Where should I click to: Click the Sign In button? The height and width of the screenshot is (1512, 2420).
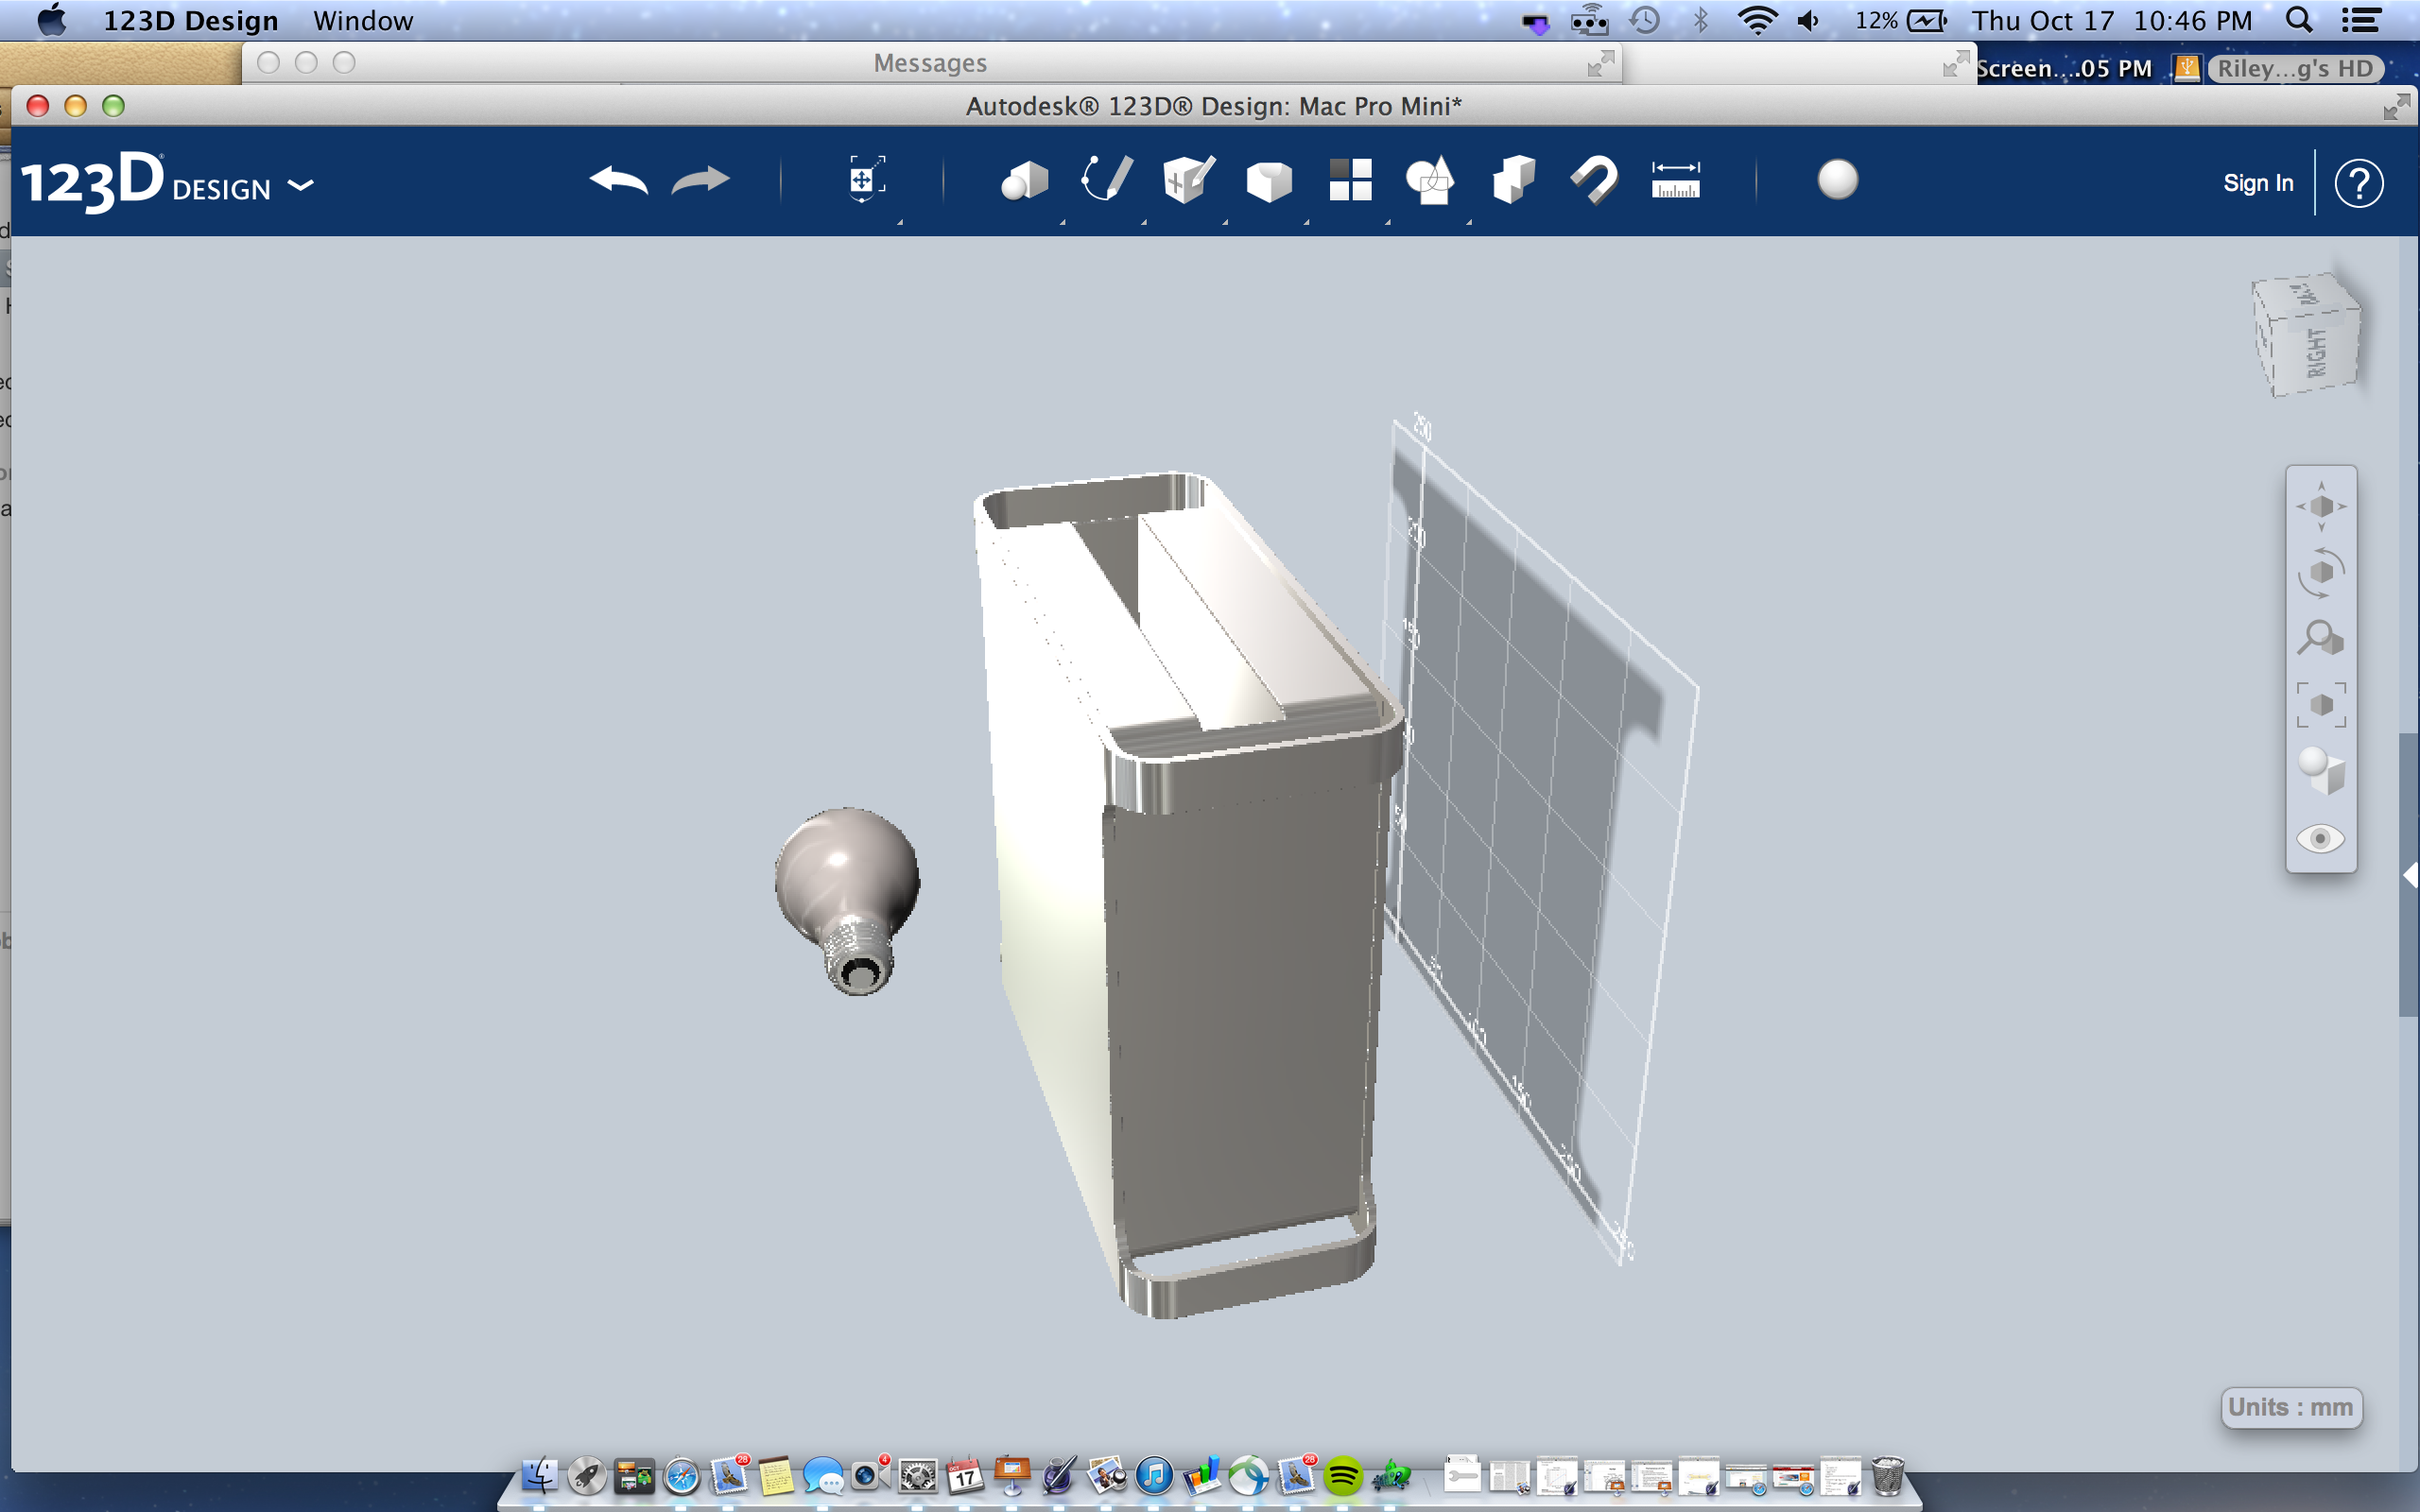pos(2258,182)
